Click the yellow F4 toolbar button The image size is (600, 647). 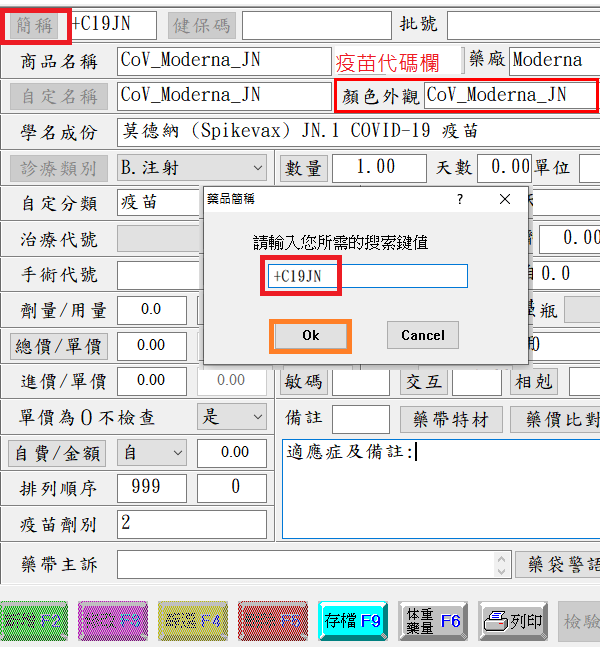point(192,621)
